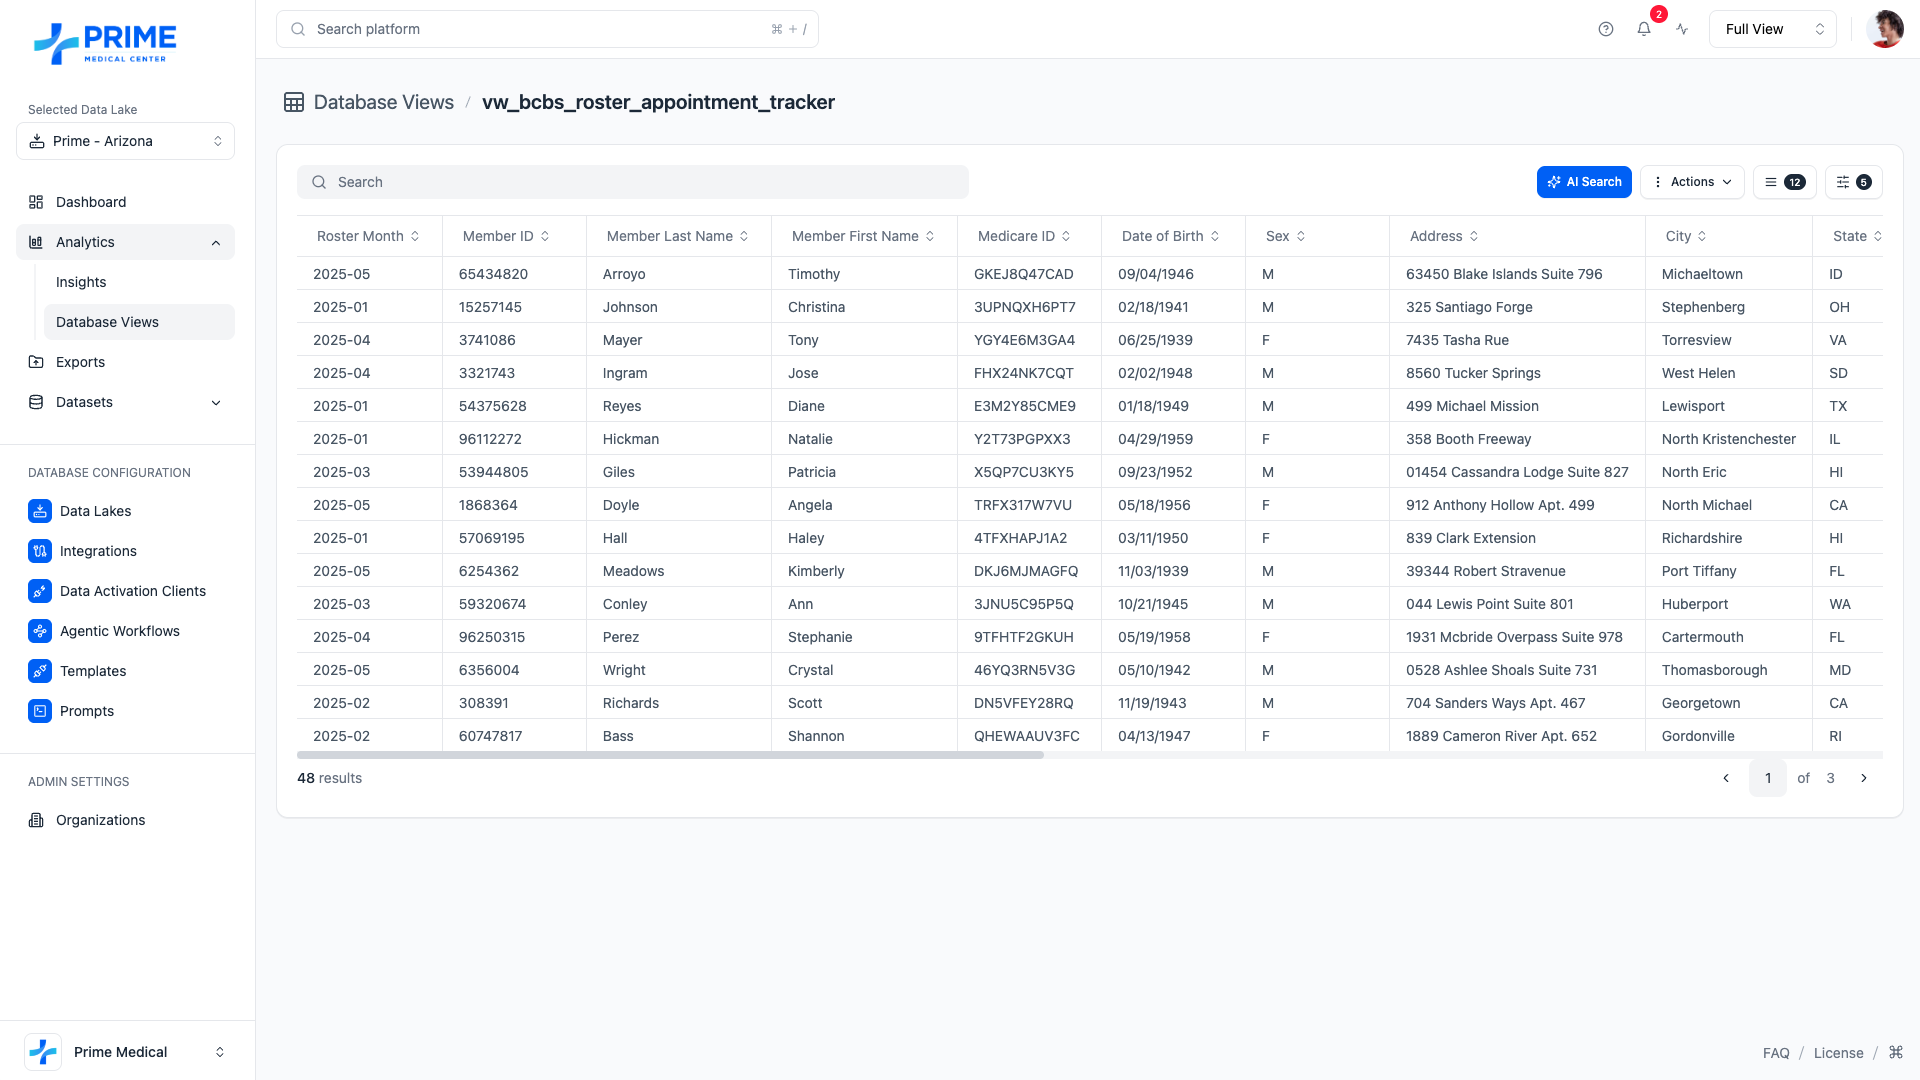Expand the Datasets menu chevron

216,402
